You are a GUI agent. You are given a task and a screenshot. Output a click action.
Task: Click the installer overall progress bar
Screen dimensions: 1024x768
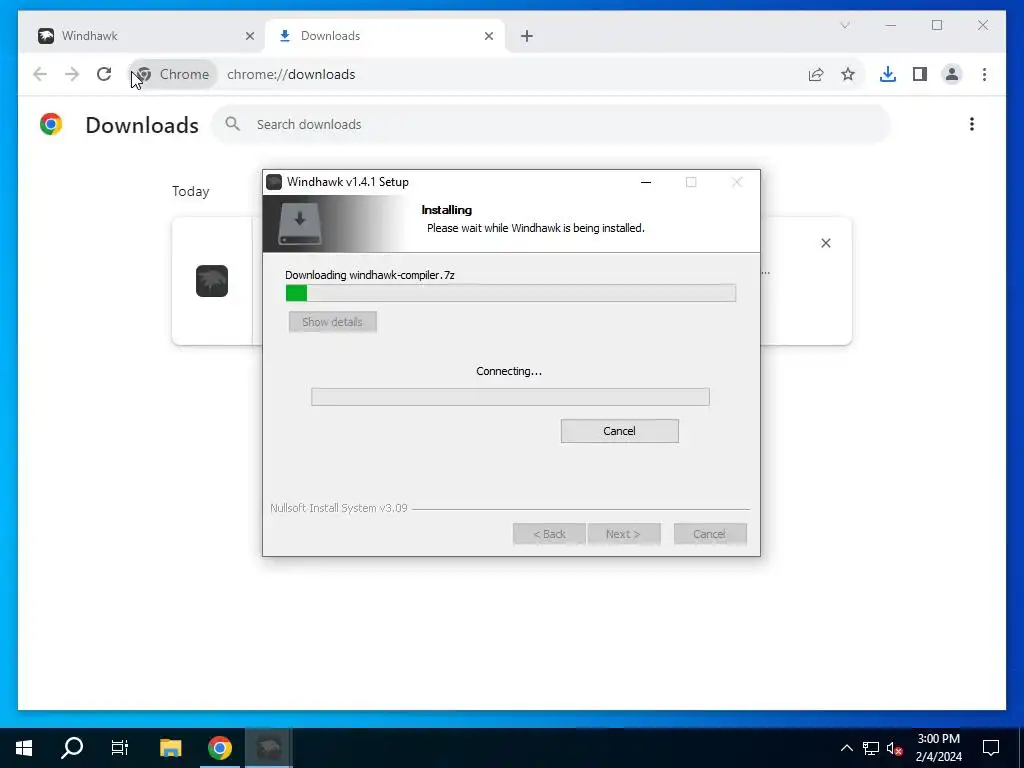[511, 293]
